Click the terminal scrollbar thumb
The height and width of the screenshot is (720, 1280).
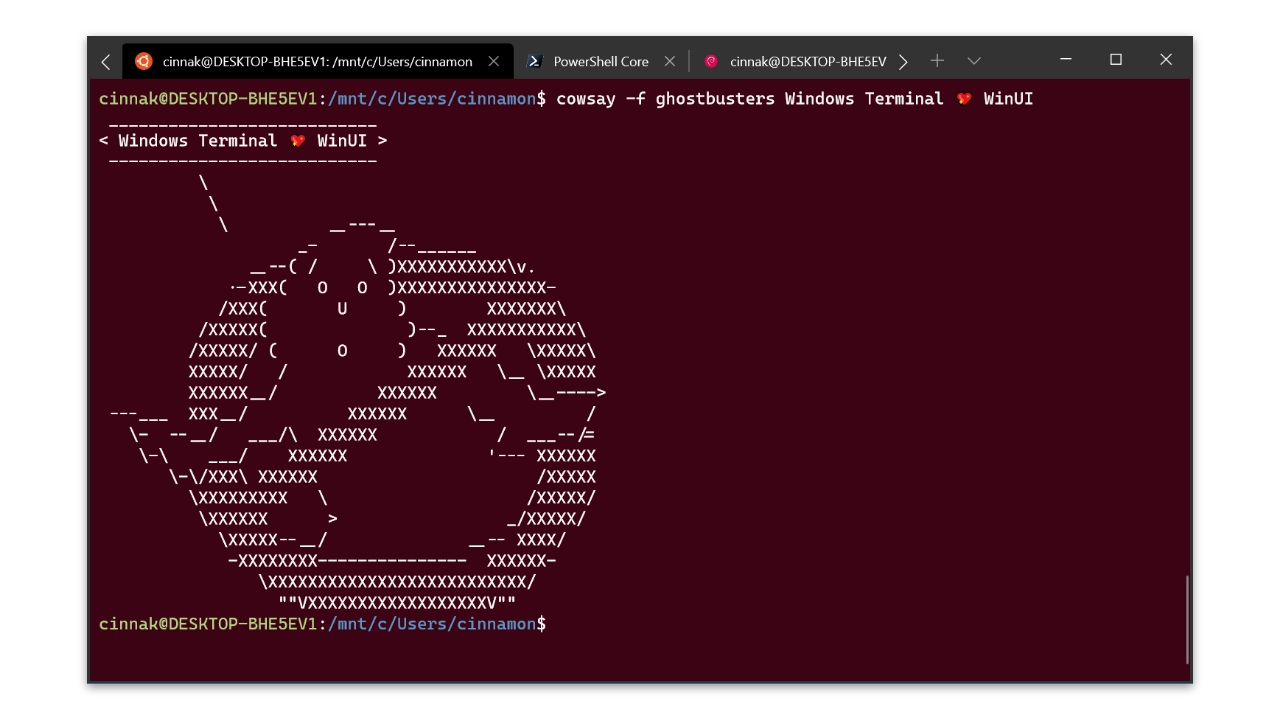(1187, 619)
